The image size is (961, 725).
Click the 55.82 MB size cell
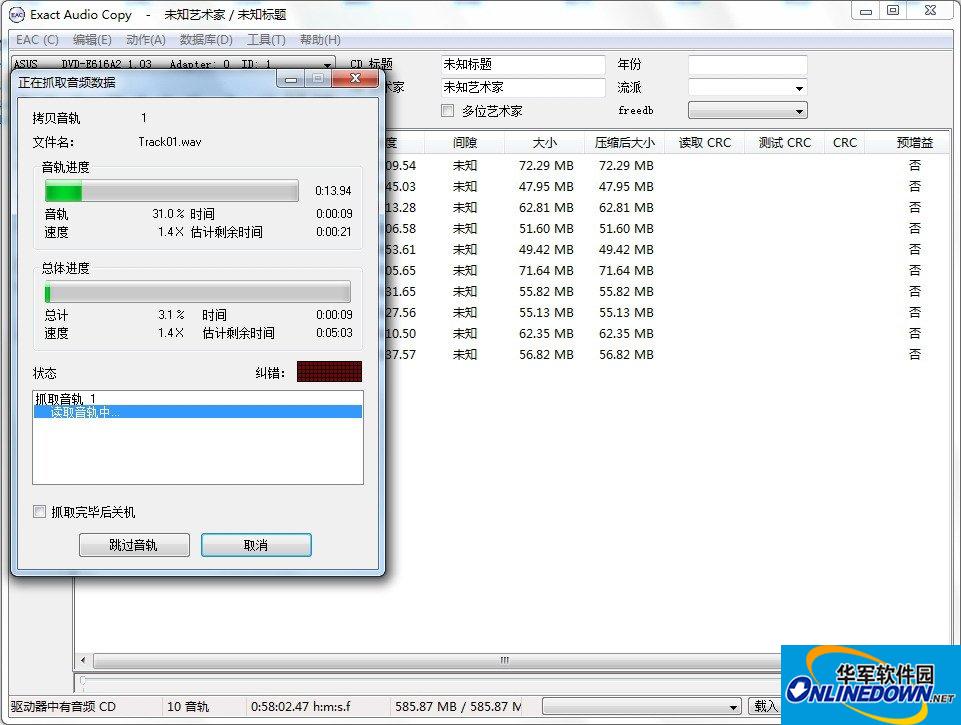(x=546, y=292)
